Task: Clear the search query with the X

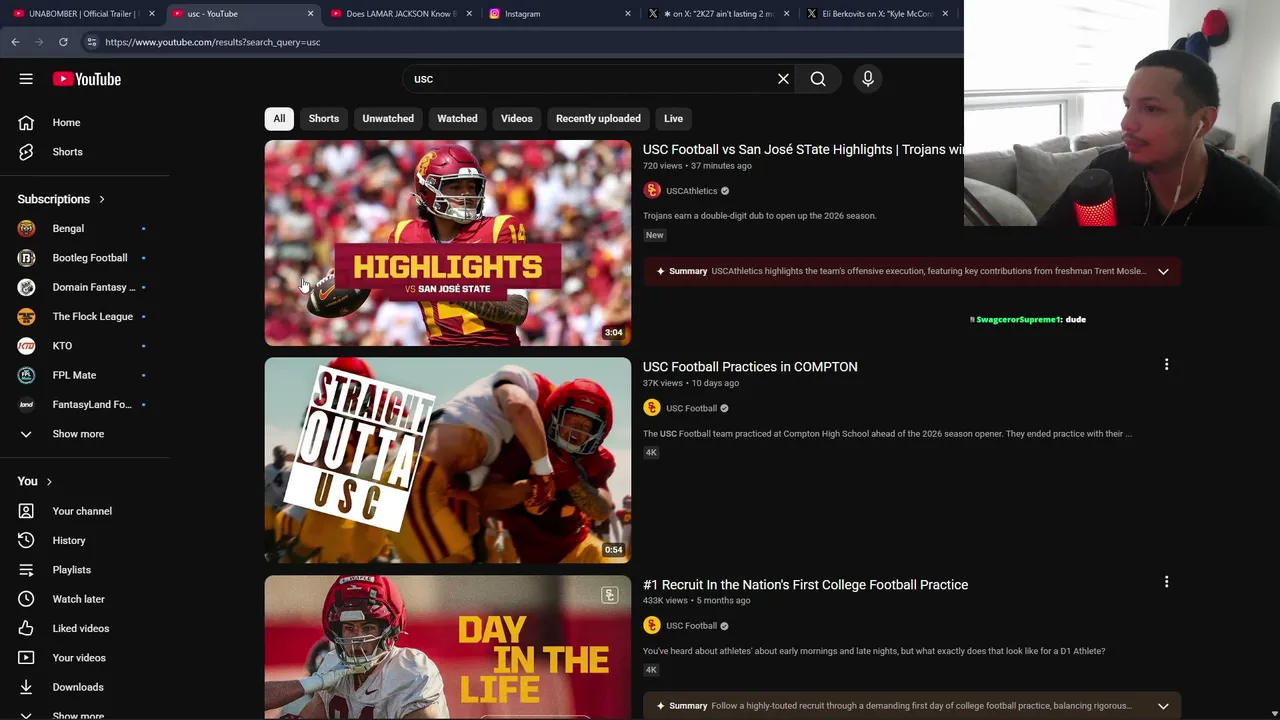Action: (x=783, y=79)
